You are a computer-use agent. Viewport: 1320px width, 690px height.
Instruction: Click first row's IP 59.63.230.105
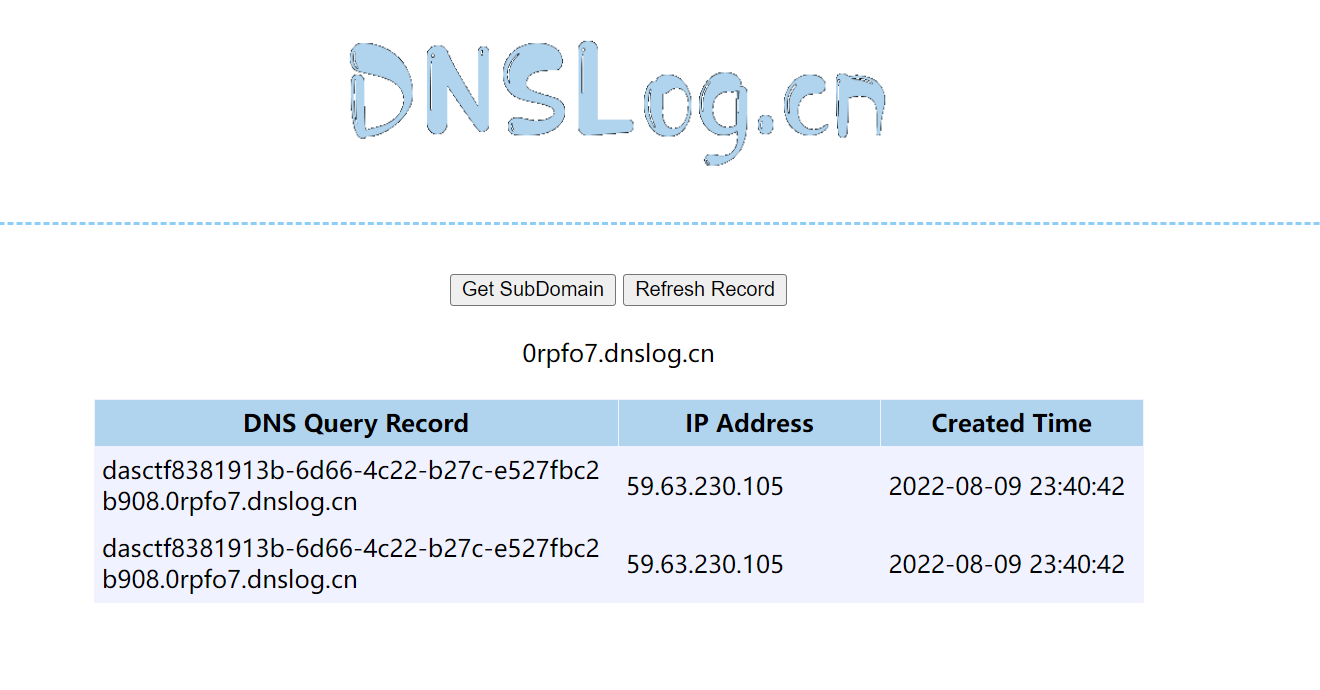tap(705, 487)
